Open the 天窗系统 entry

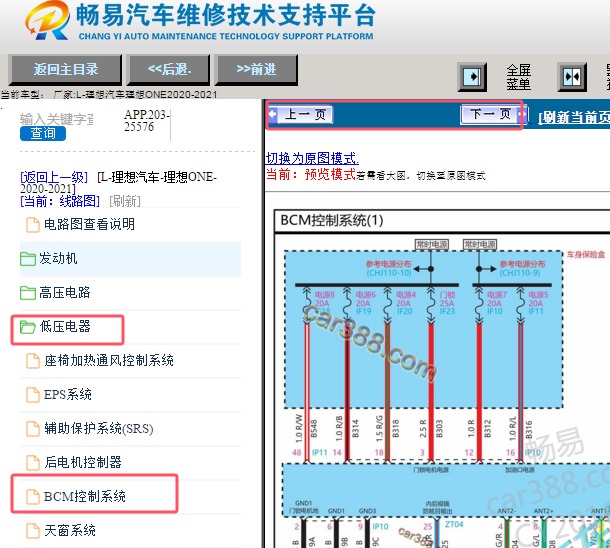(x=70, y=530)
